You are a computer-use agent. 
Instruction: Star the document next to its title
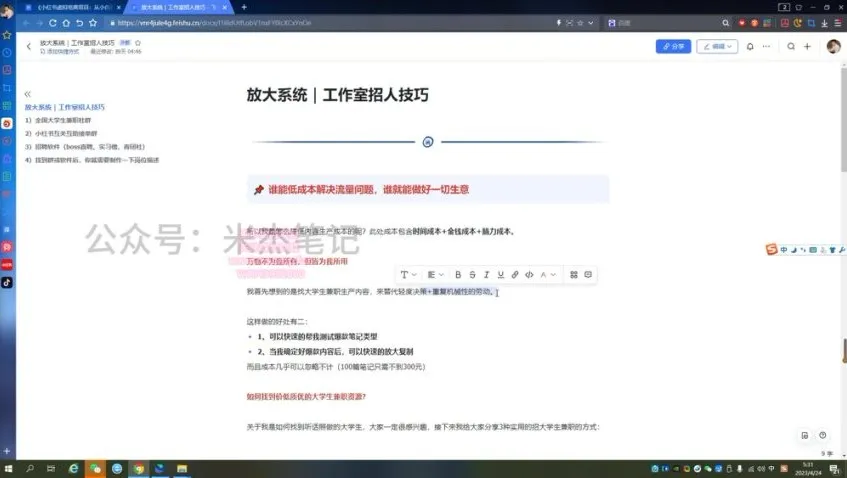point(138,43)
